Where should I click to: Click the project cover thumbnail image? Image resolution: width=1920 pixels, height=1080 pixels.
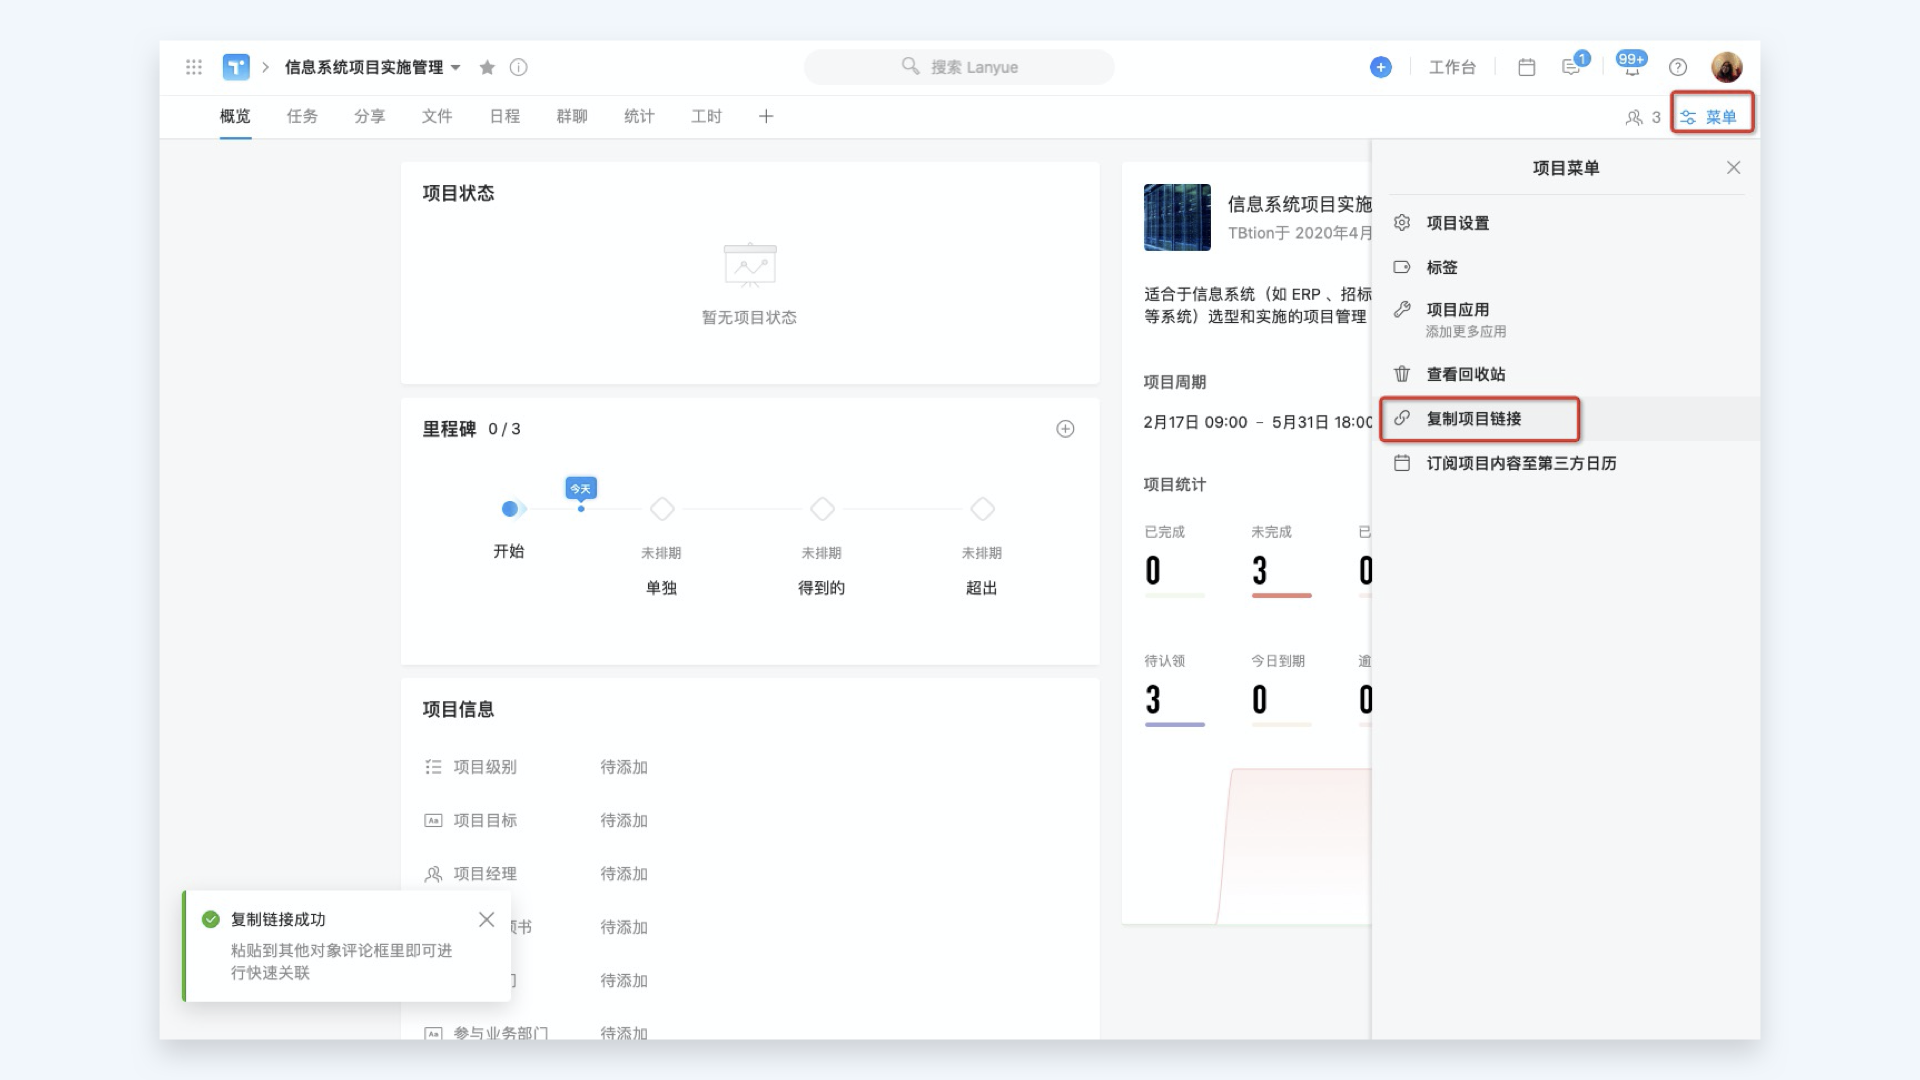coord(1177,217)
